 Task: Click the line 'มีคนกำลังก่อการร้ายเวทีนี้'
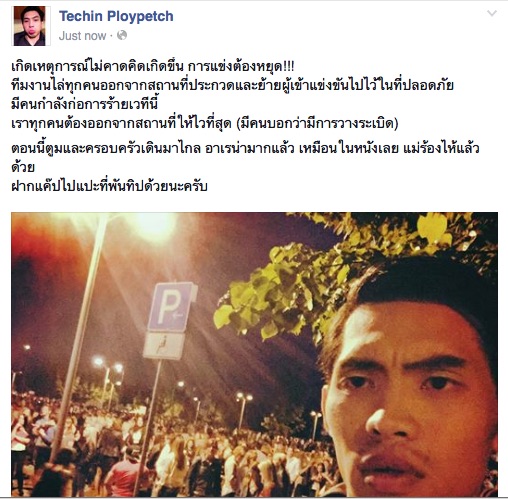pyautogui.click(x=84, y=104)
